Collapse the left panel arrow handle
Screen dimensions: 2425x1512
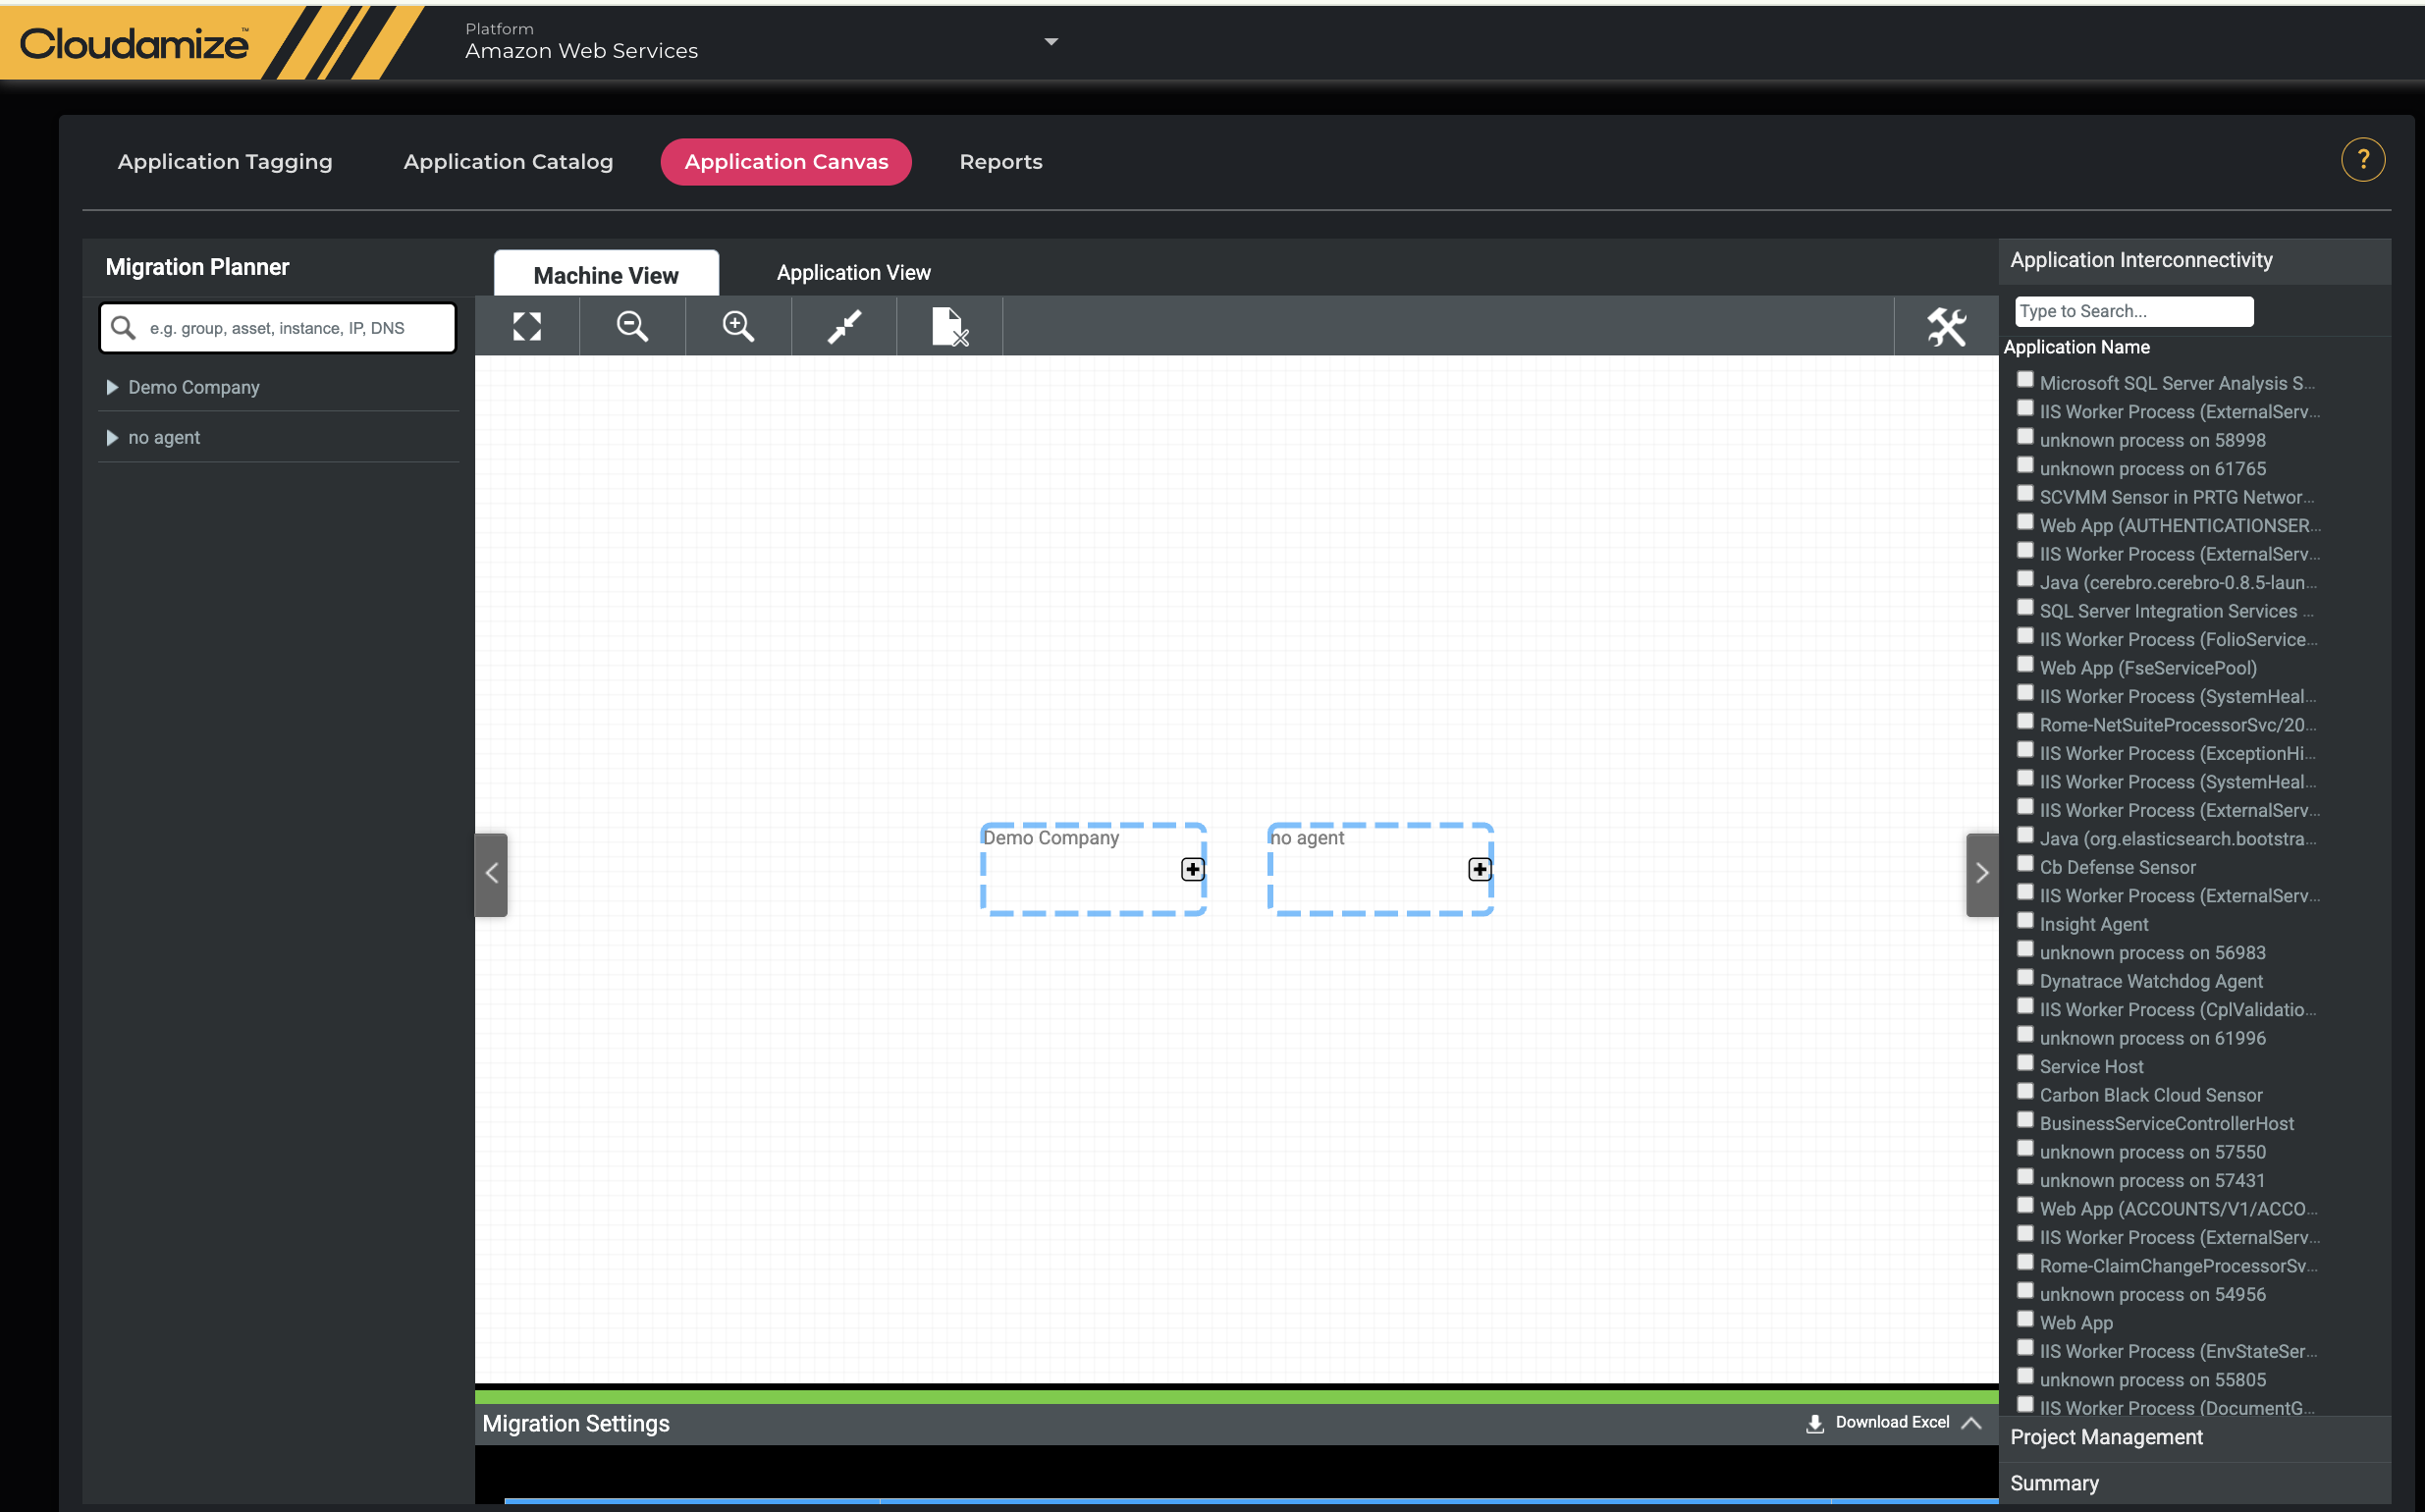(491, 873)
